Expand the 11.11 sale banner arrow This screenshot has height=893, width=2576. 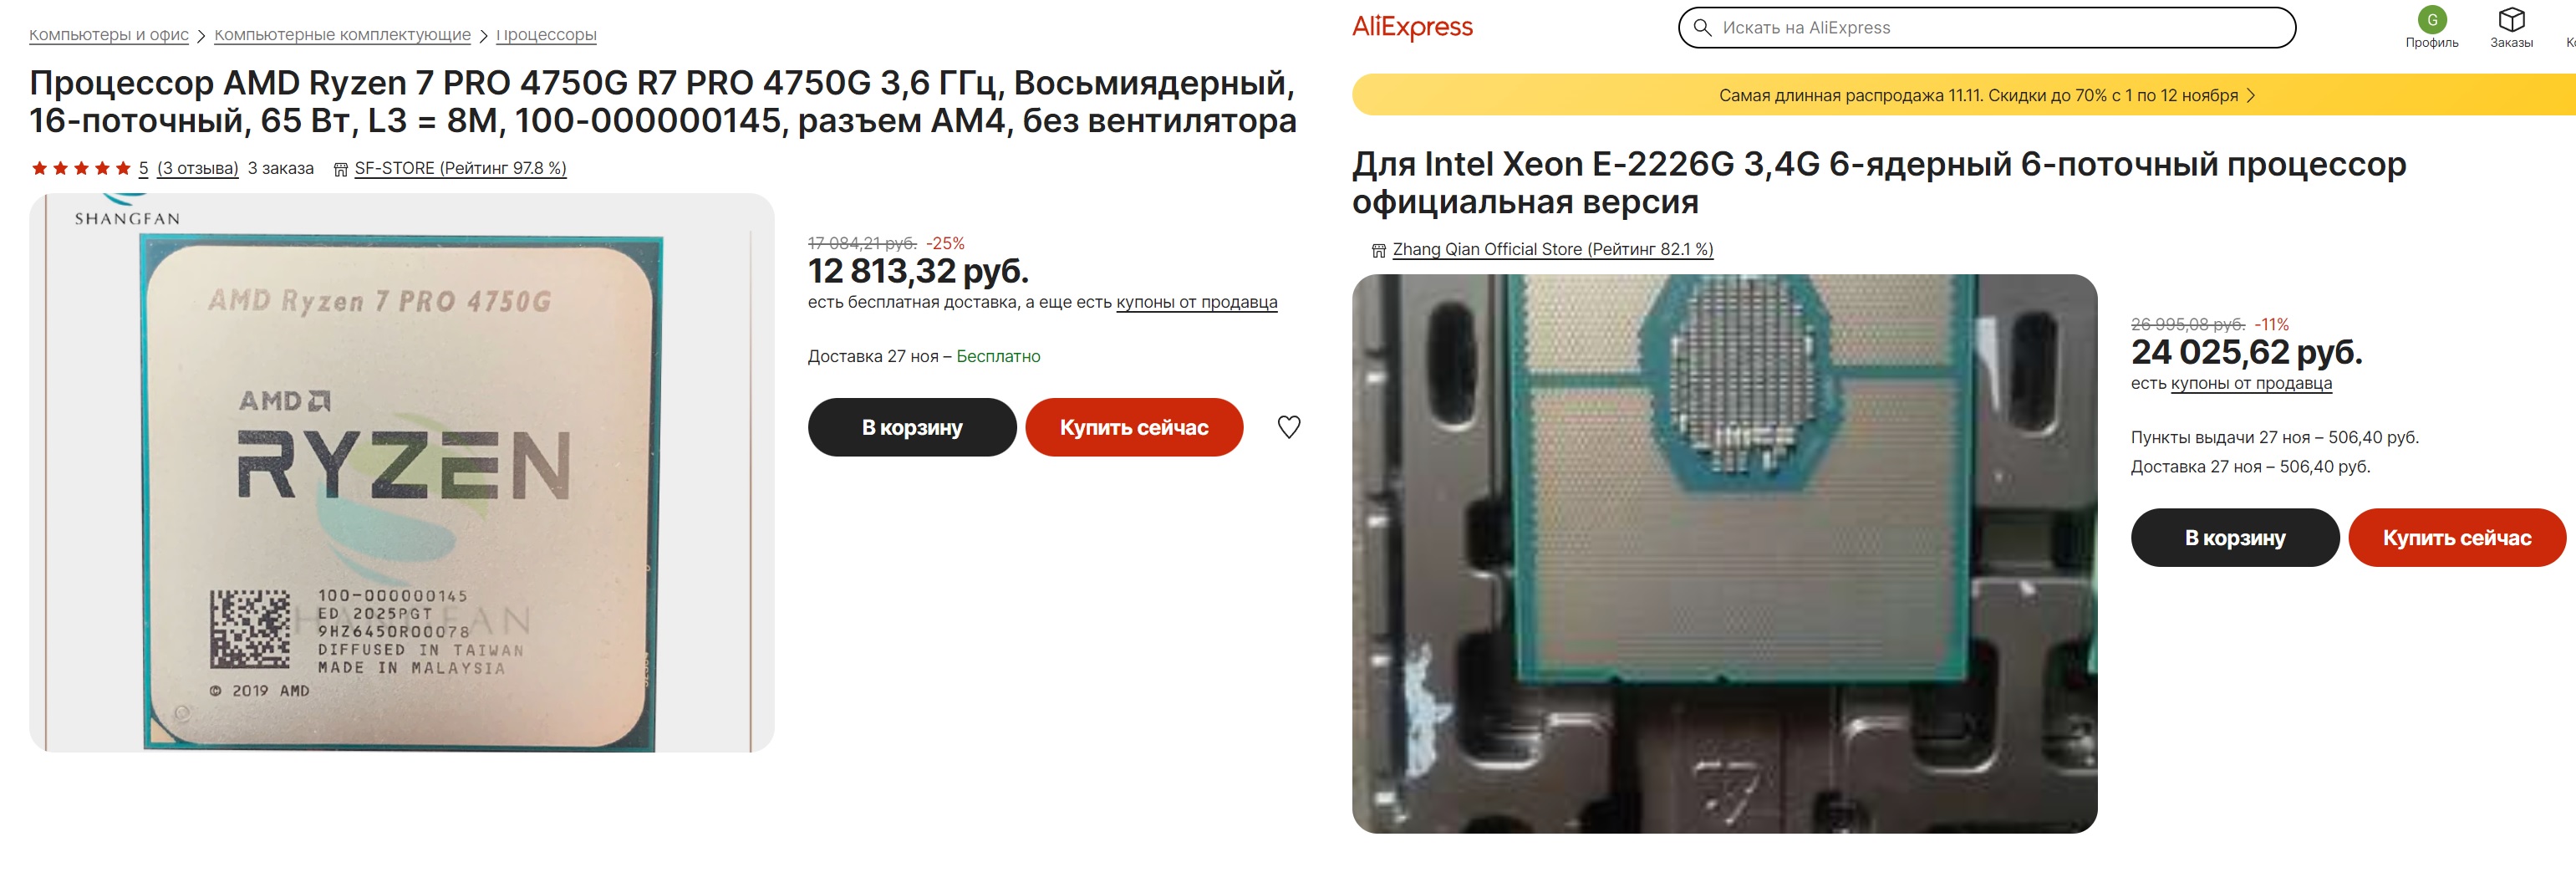(x=2251, y=96)
